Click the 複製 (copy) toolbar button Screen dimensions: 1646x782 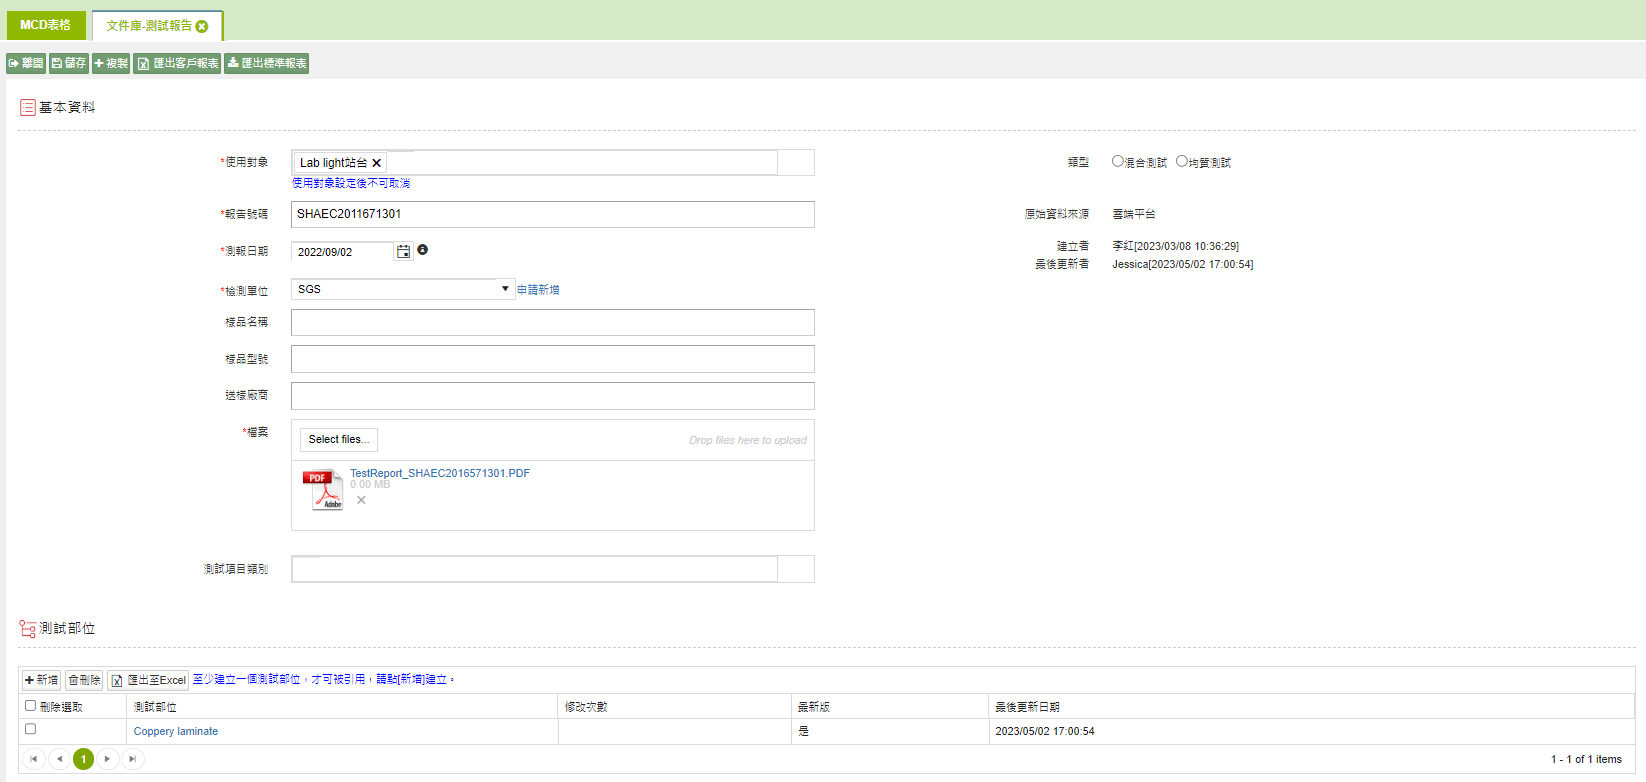(x=111, y=63)
